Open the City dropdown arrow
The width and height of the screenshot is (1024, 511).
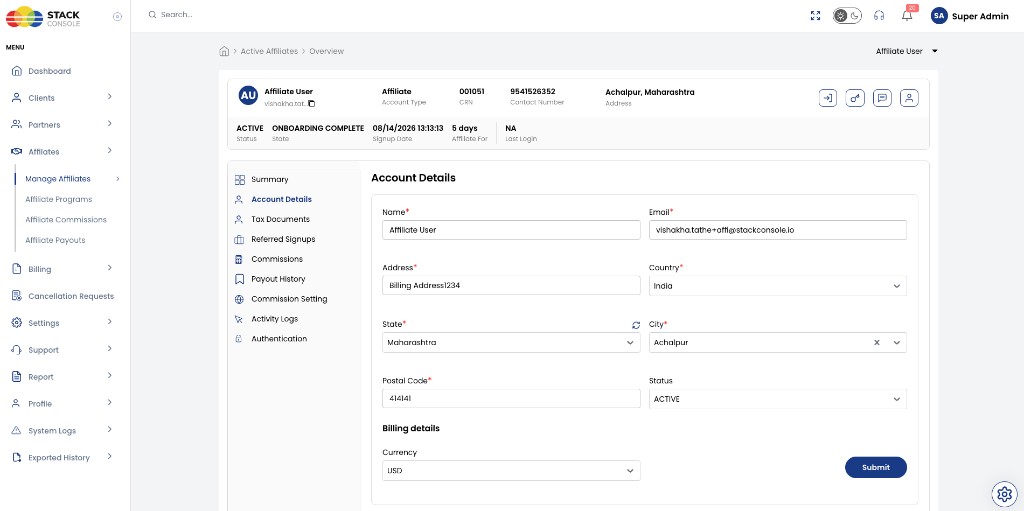(x=897, y=342)
